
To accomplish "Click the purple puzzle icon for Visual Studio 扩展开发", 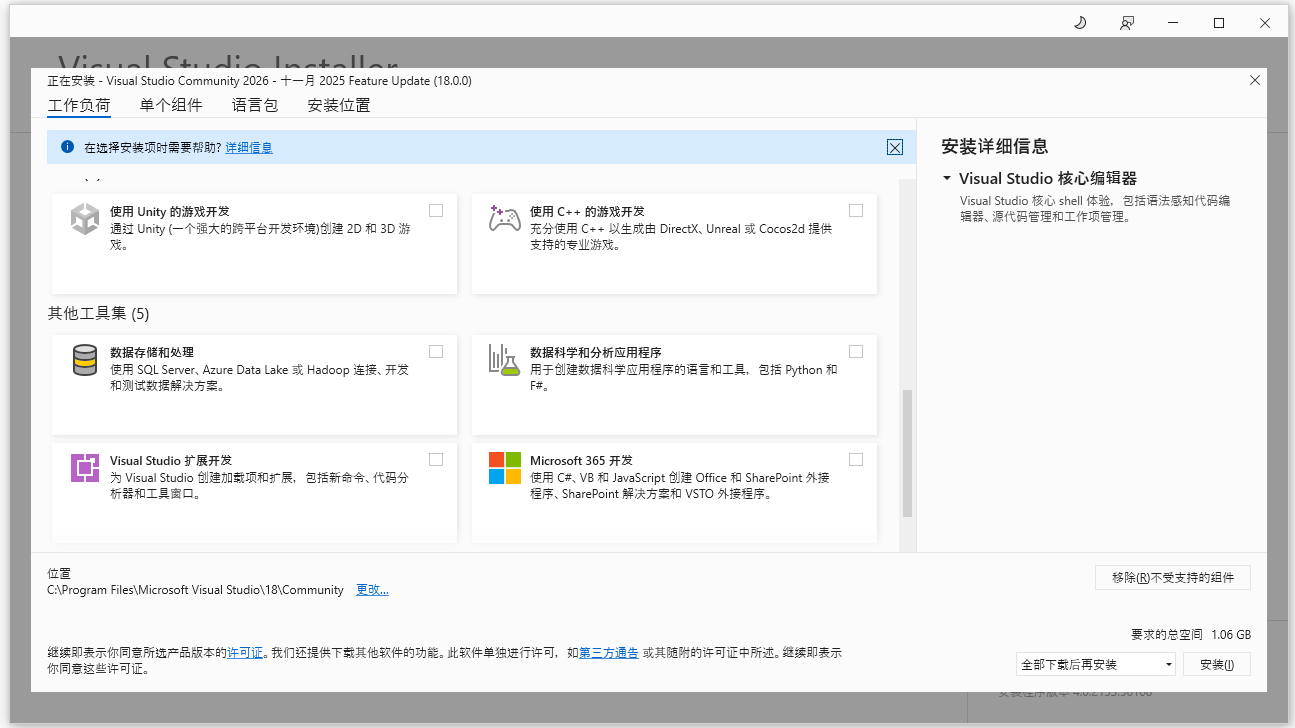I will [85, 467].
